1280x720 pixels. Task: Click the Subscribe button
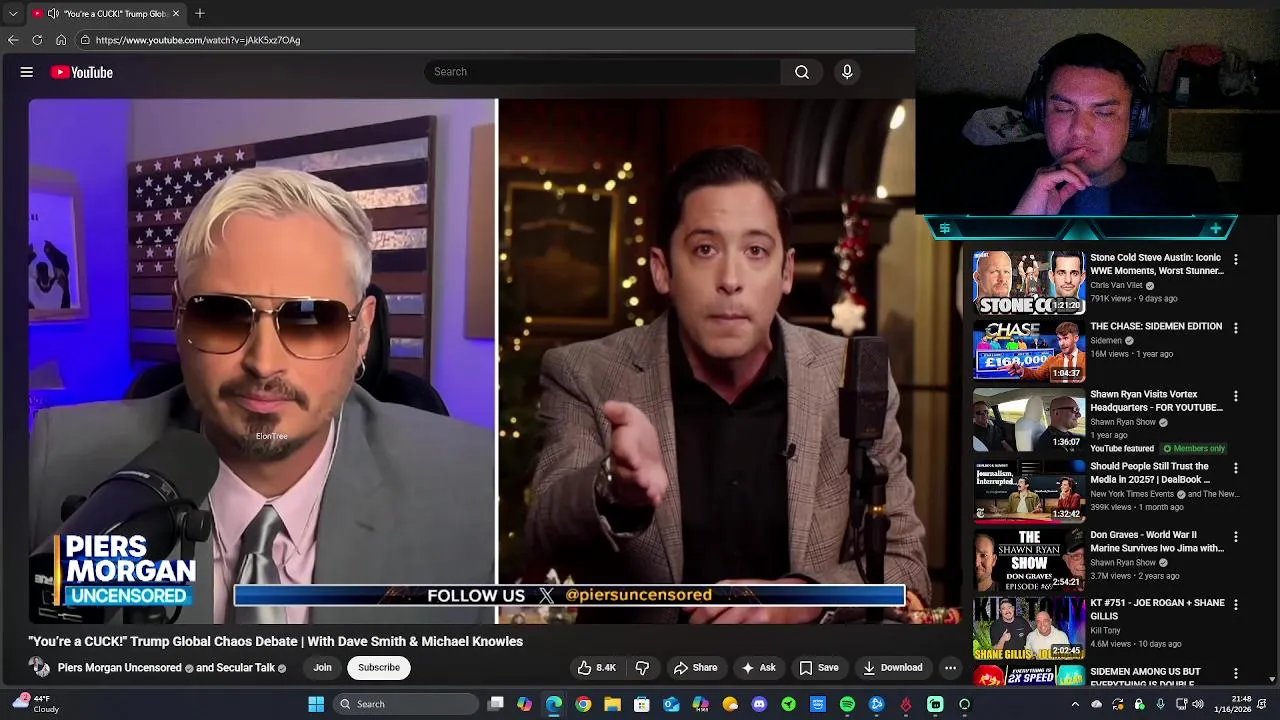(379, 668)
